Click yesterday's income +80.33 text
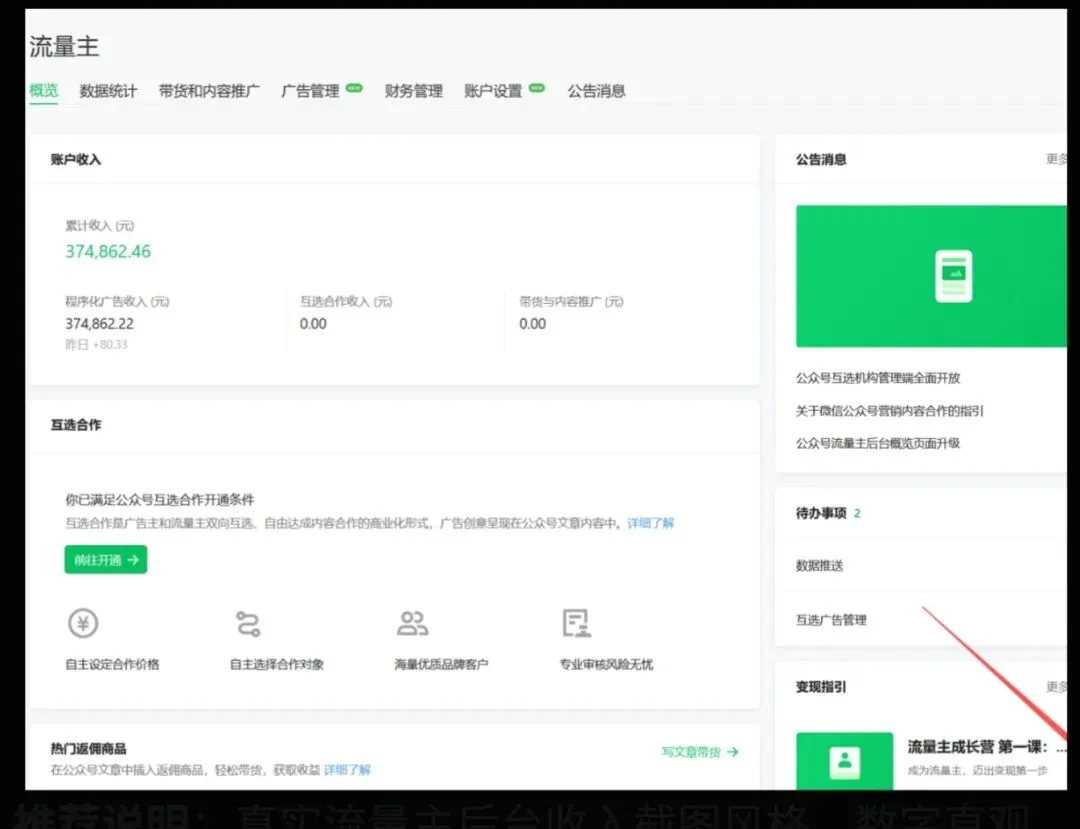 click(96, 344)
